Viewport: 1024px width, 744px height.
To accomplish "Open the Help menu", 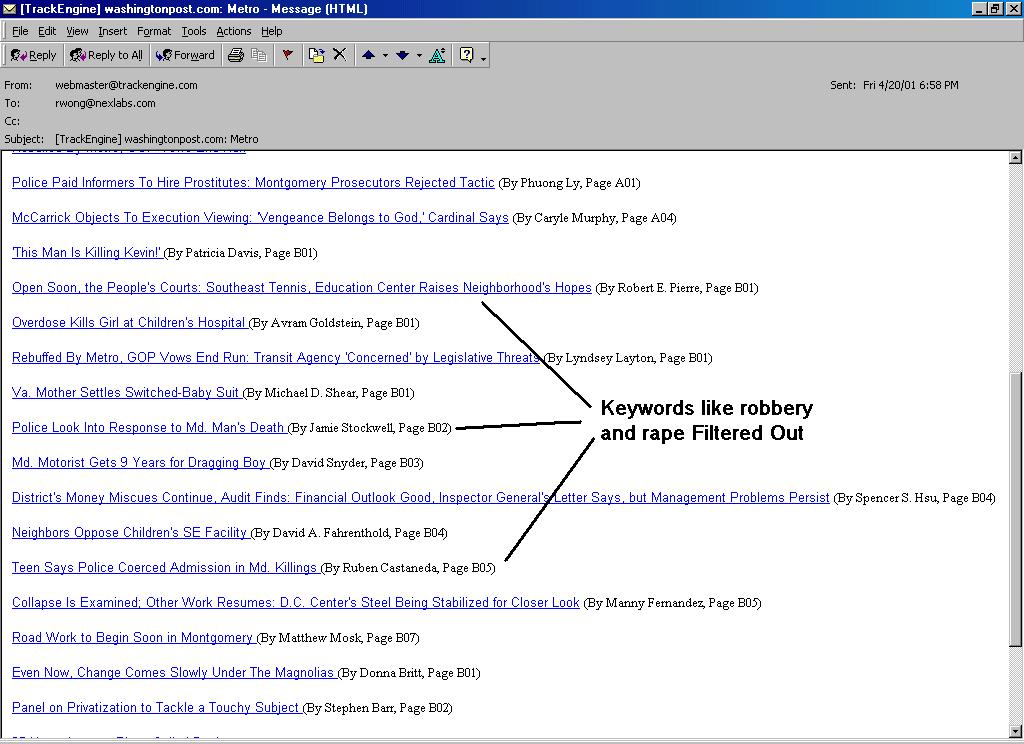I will pos(272,31).
